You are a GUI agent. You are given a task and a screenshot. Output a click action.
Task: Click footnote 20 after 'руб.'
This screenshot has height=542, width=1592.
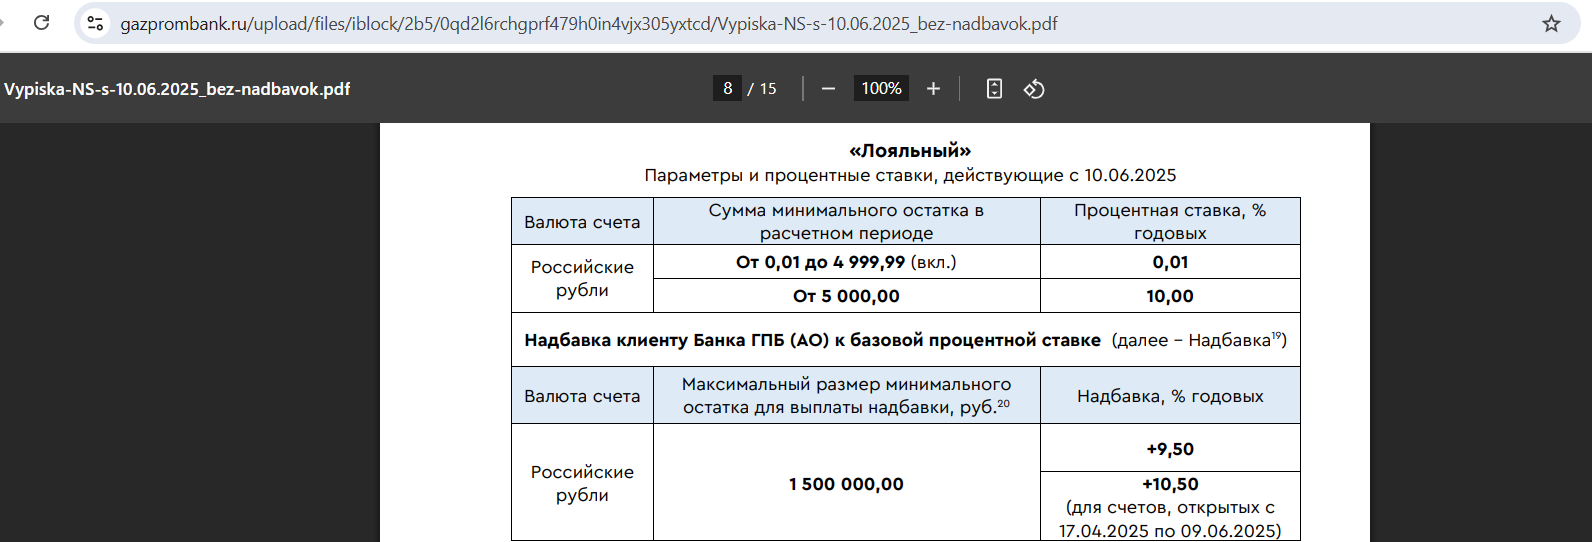(x=1003, y=403)
